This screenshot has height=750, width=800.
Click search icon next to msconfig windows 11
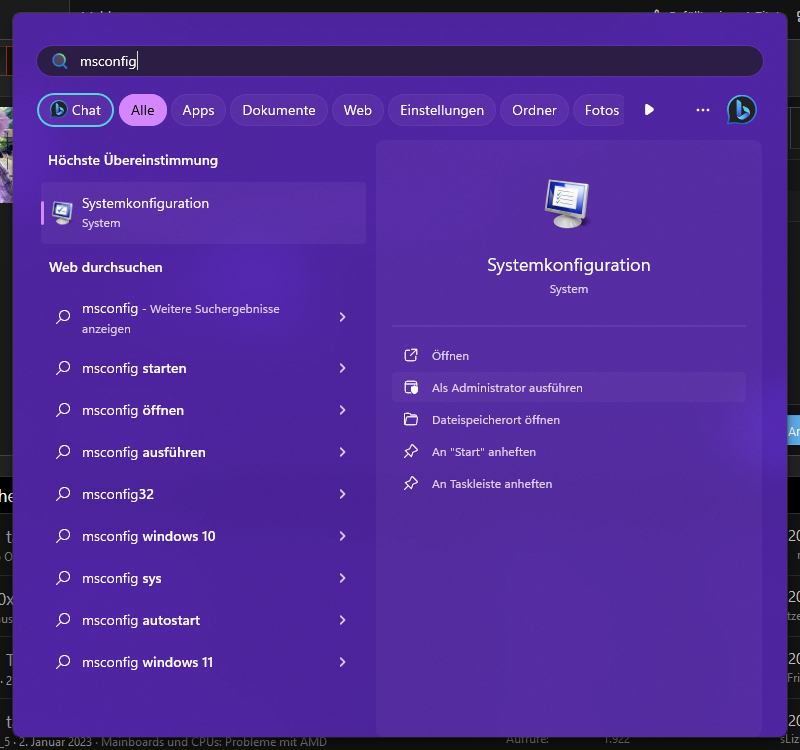[x=63, y=662]
